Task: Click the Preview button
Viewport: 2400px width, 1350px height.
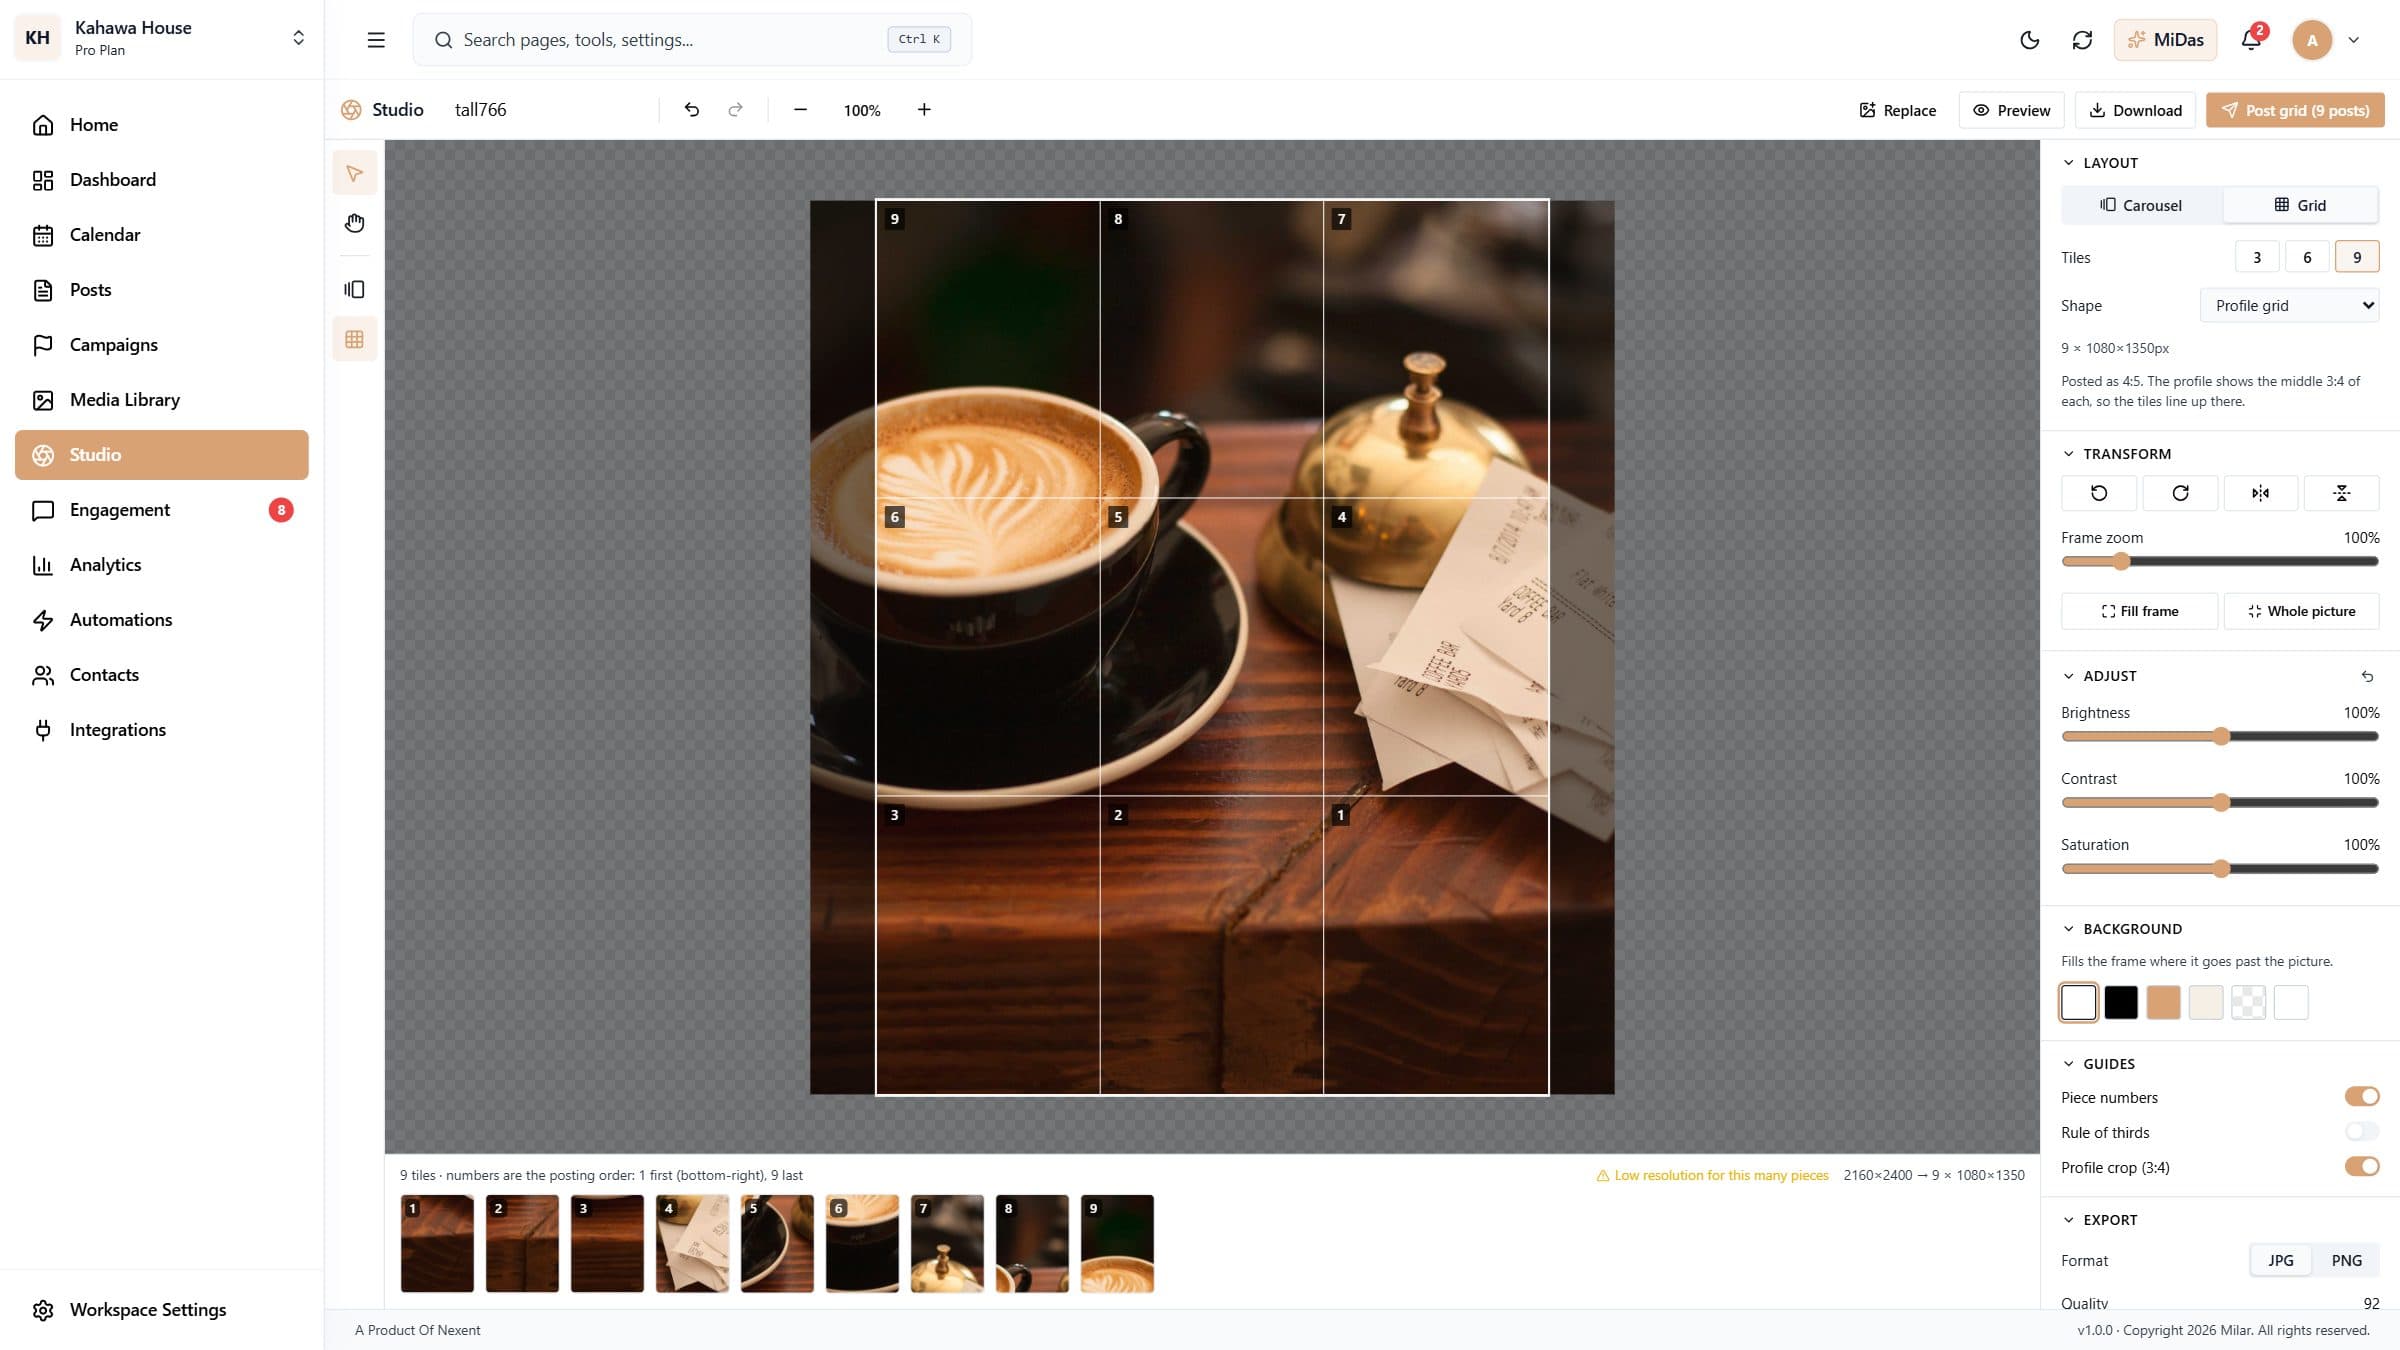Action: tap(2011, 110)
